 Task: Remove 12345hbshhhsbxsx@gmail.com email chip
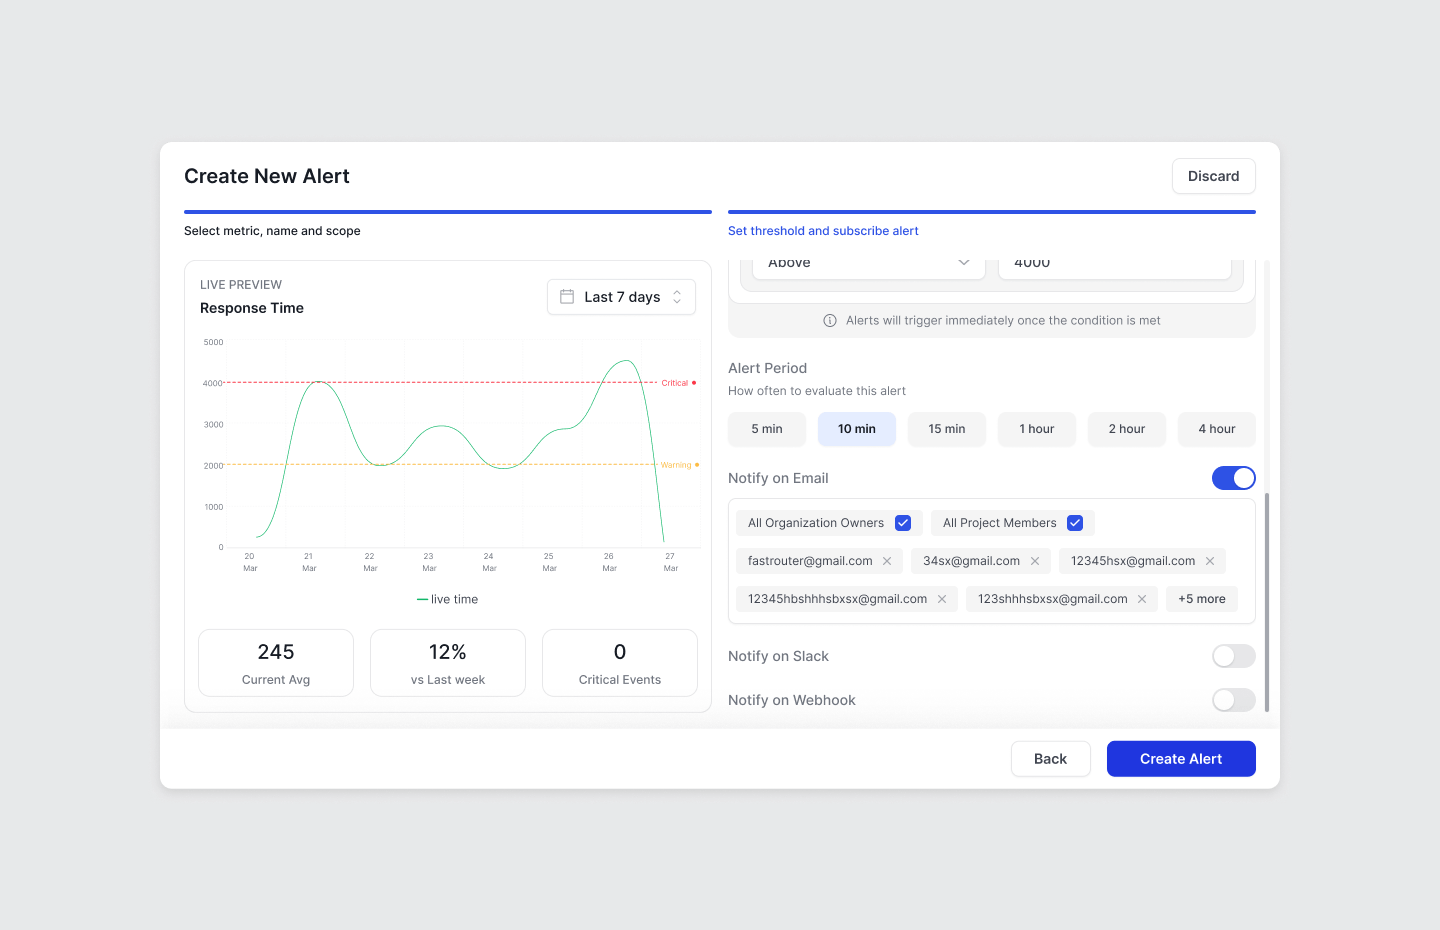(x=942, y=599)
